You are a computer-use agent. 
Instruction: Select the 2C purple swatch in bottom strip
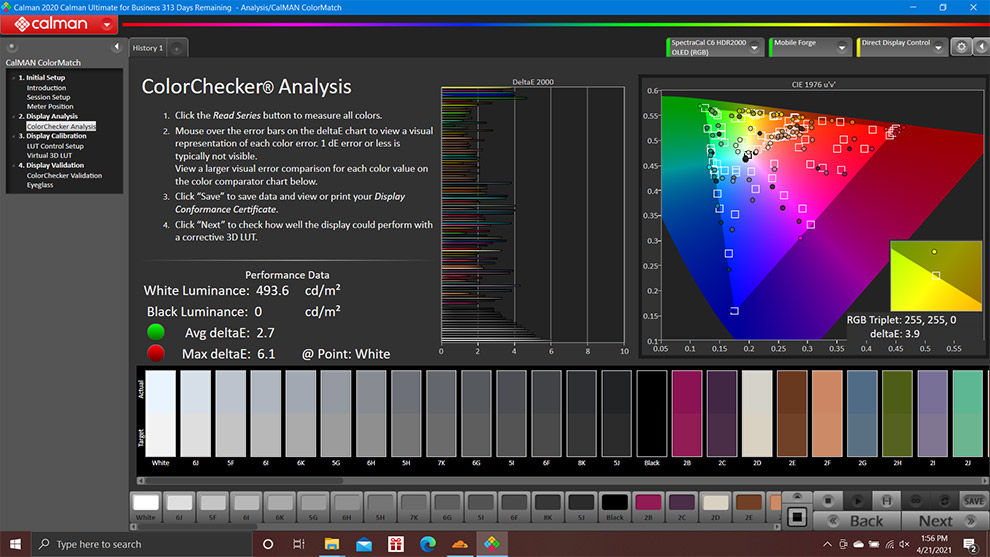click(x=681, y=506)
